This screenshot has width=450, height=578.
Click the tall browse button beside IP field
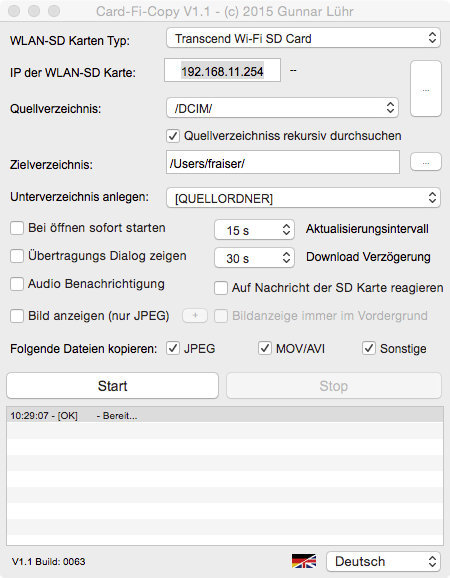click(x=426, y=89)
